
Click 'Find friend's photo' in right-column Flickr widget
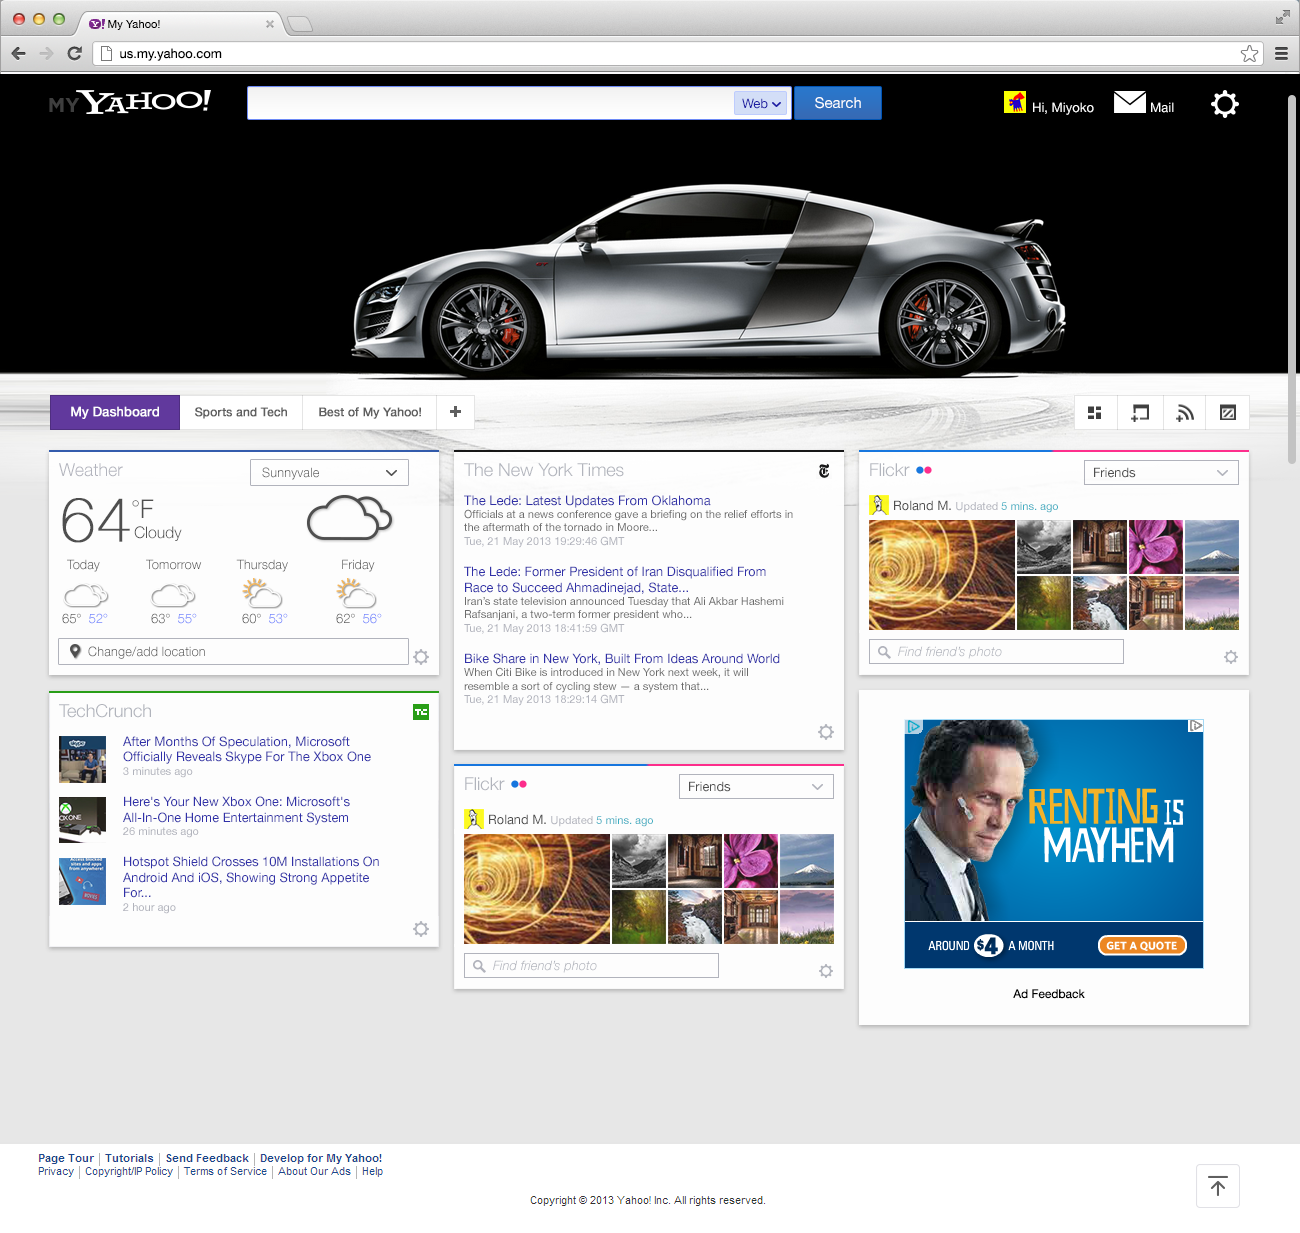pyautogui.click(x=996, y=651)
